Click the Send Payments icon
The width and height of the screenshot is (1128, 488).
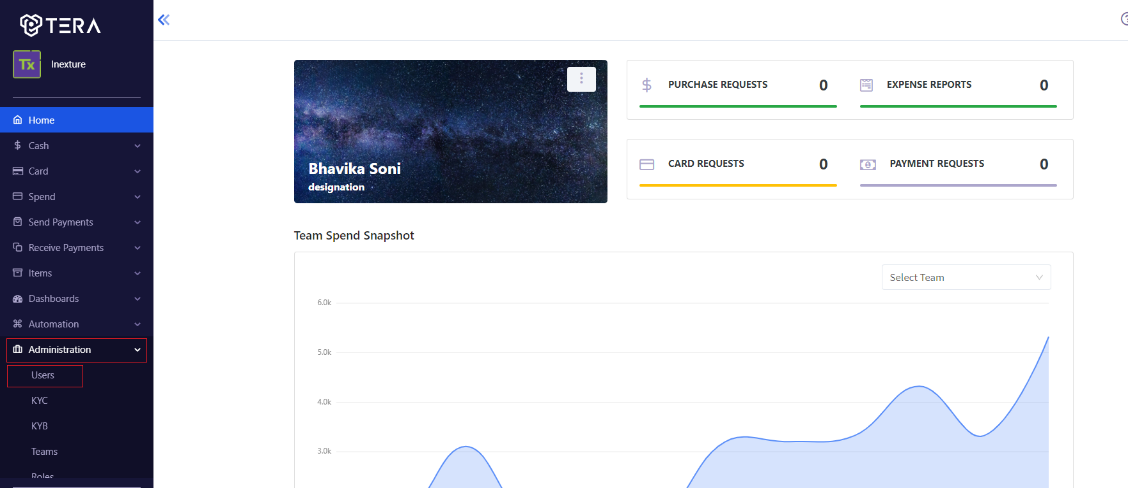pos(18,222)
